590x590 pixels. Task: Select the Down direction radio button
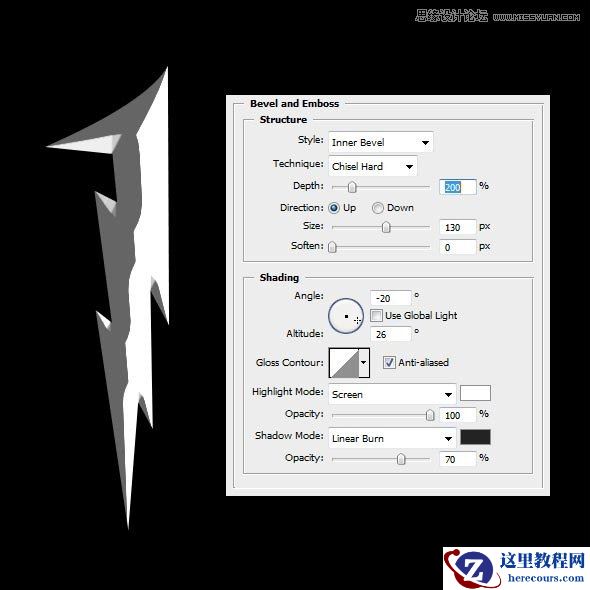377,208
